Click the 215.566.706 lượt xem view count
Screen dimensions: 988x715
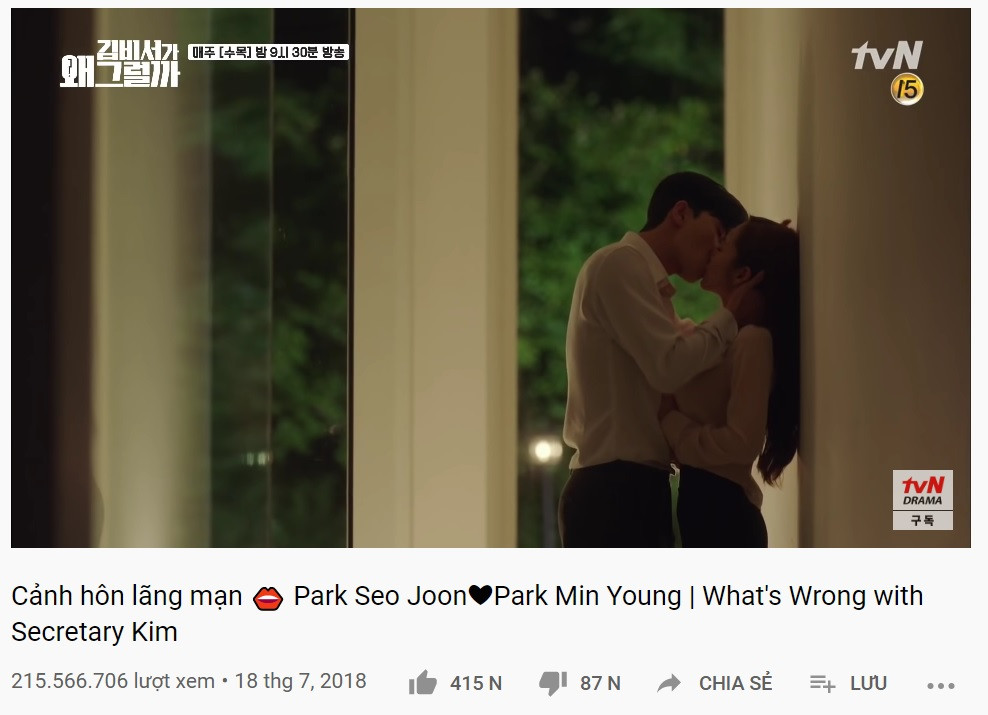[113, 681]
